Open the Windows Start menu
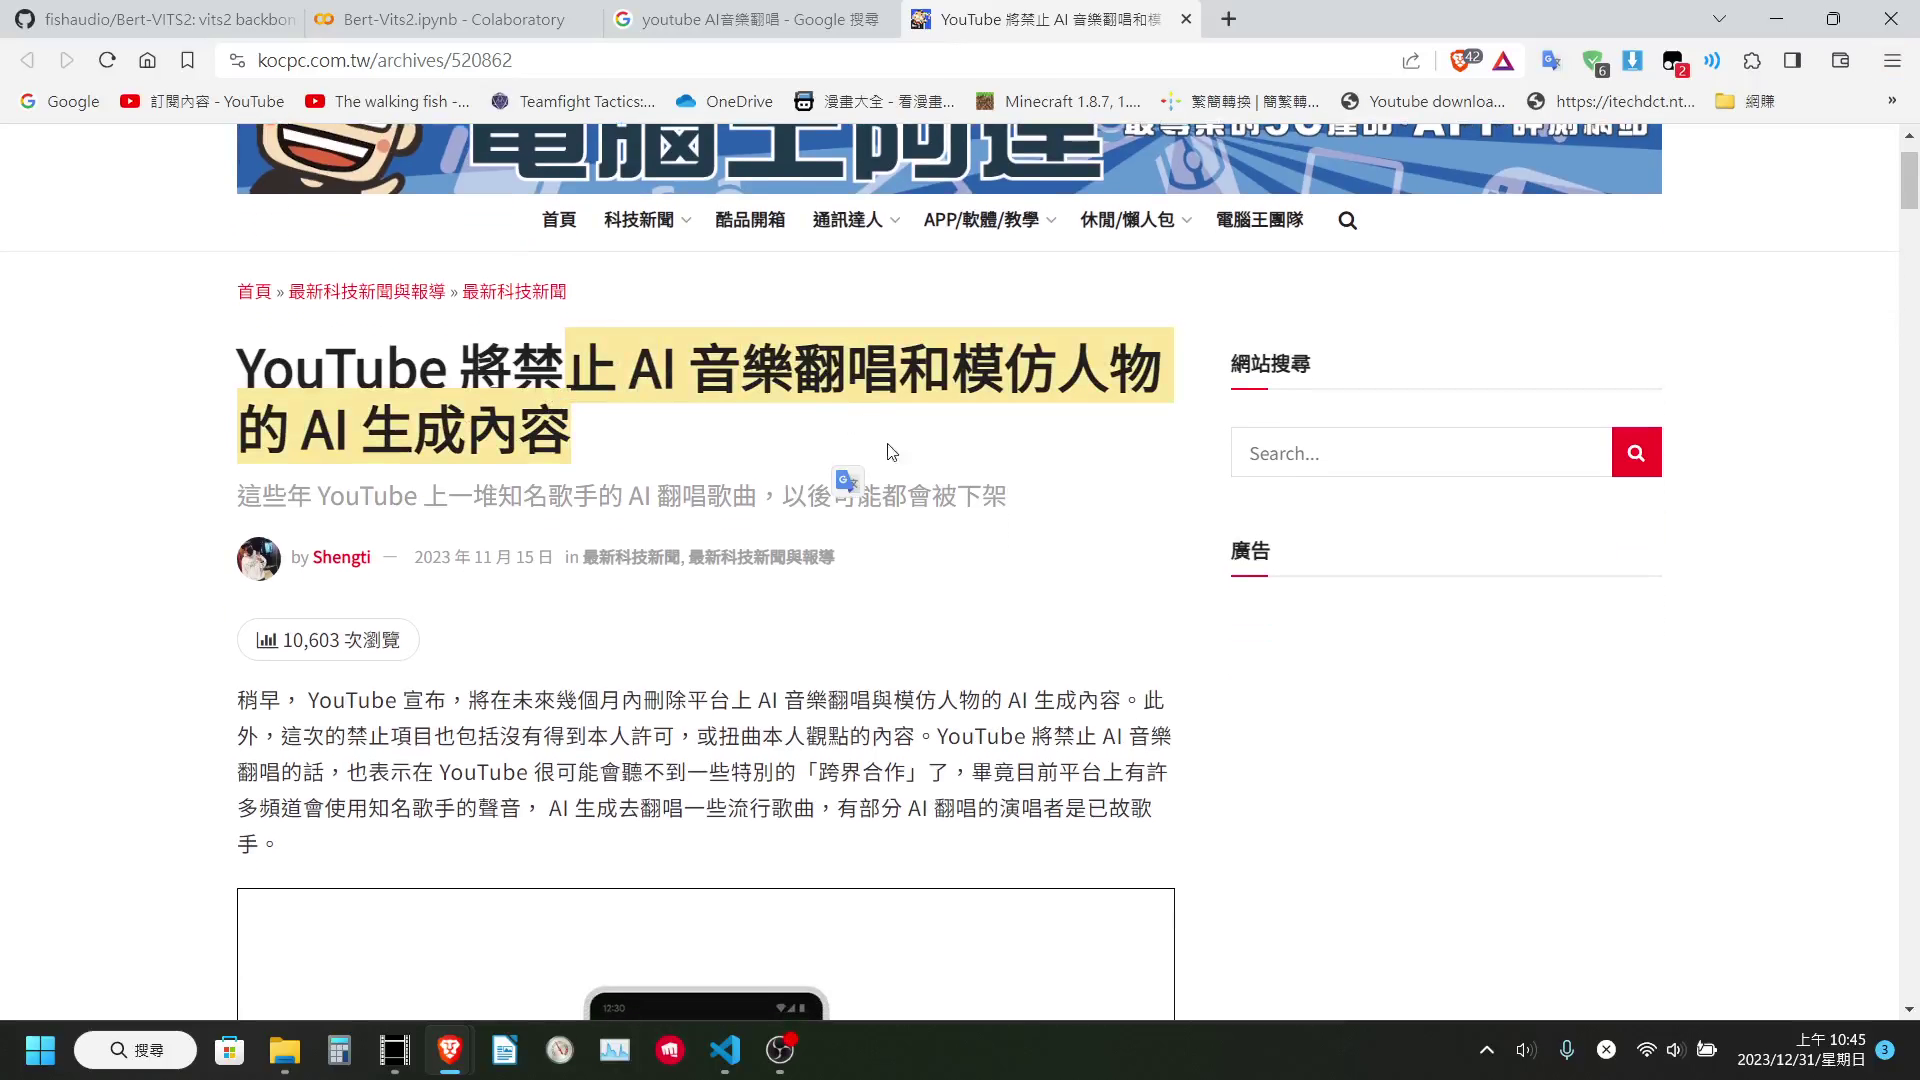 tap(40, 1051)
